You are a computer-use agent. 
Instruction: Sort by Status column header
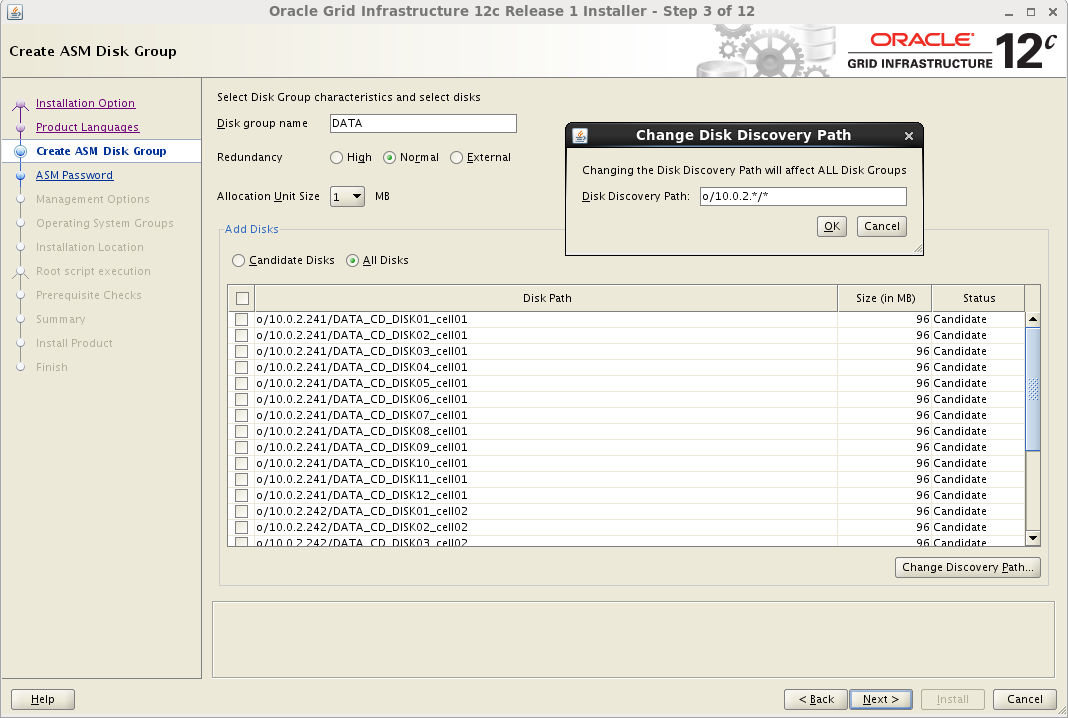click(x=978, y=298)
